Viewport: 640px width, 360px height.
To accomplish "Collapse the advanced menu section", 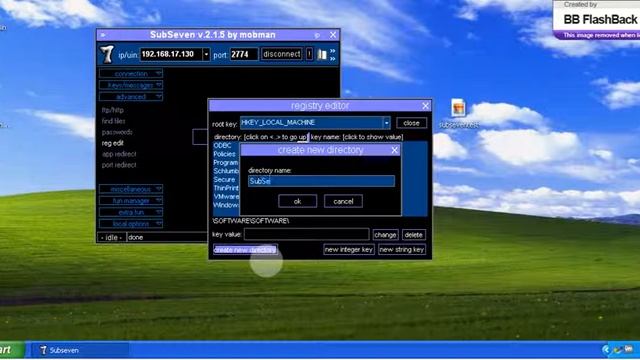I will pos(131,97).
